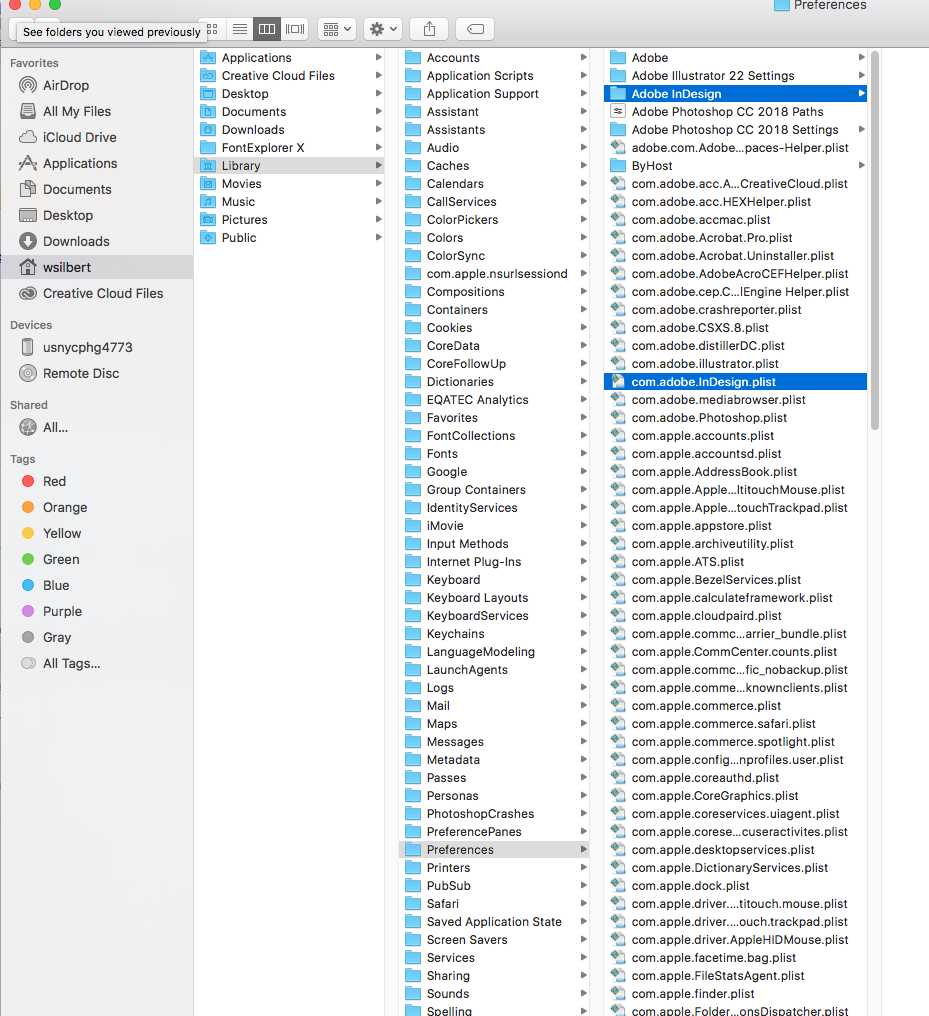Image resolution: width=929 pixels, height=1016 pixels.
Task: Select Adobe Photoshop CC 2018 Paths file
Action: (735, 111)
